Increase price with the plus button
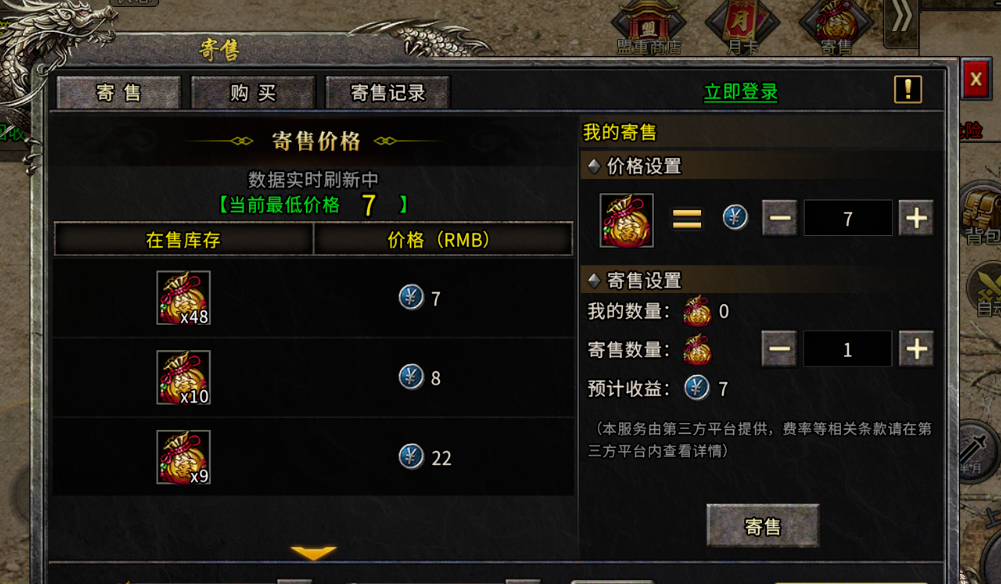The image size is (1001, 584). click(916, 218)
